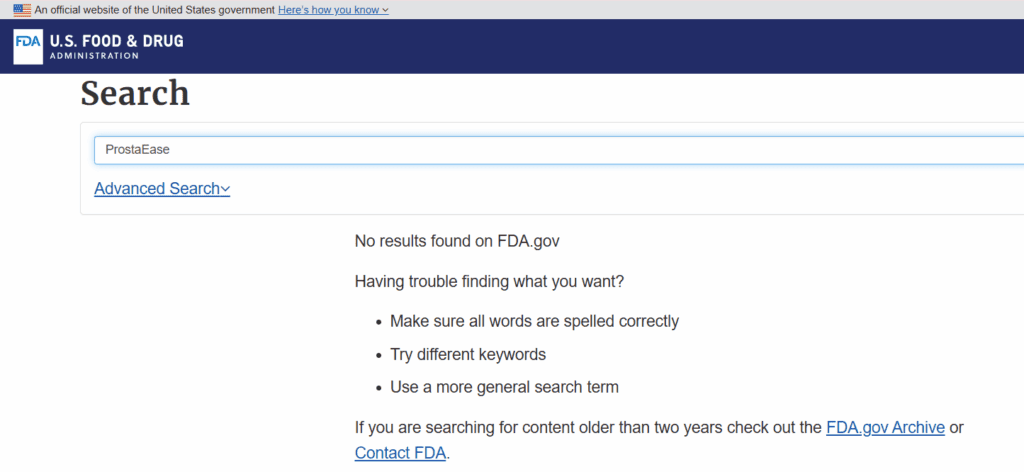Click the "Try different keywords" bullet
Image resolution: width=1024 pixels, height=472 pixels.
click(x=468, y=354)
